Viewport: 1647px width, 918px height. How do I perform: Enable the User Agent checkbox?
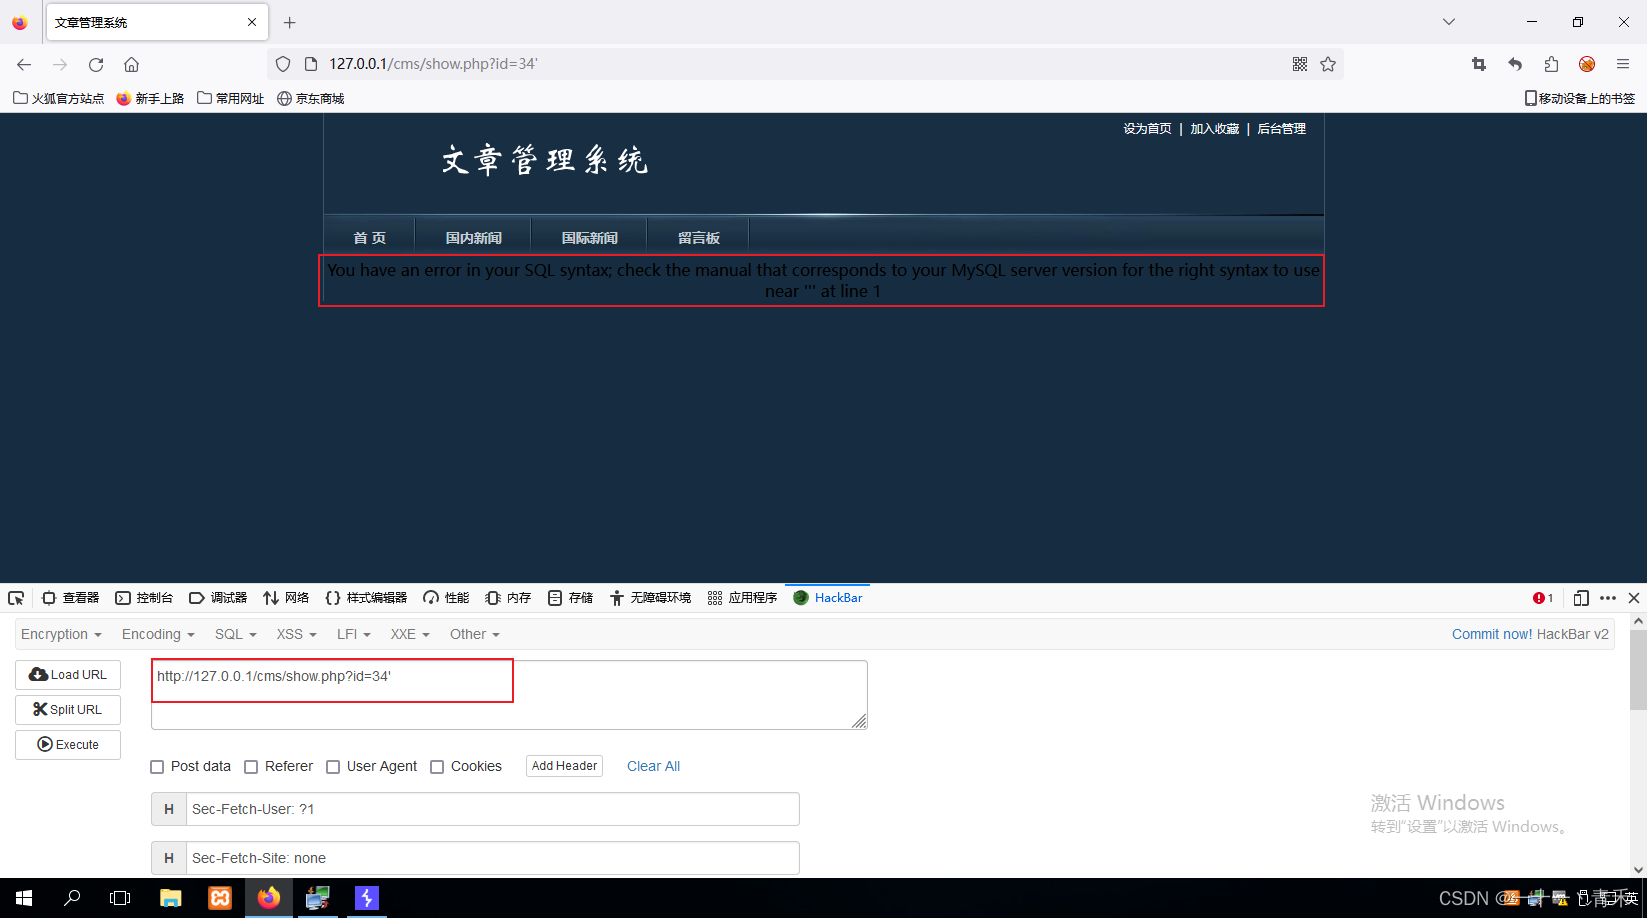click(x=333, y=767)
